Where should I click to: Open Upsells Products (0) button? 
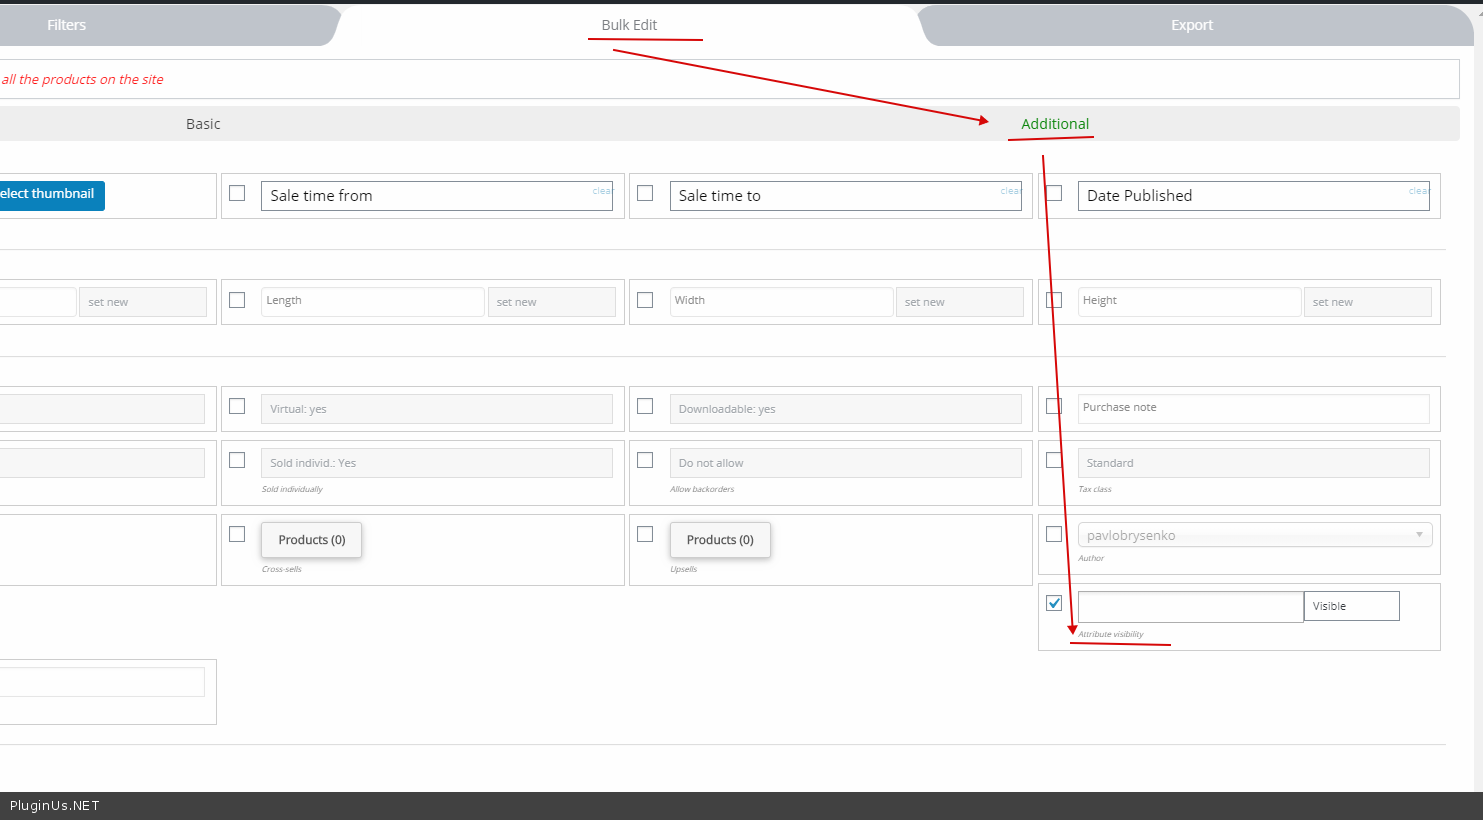[719, 540]
